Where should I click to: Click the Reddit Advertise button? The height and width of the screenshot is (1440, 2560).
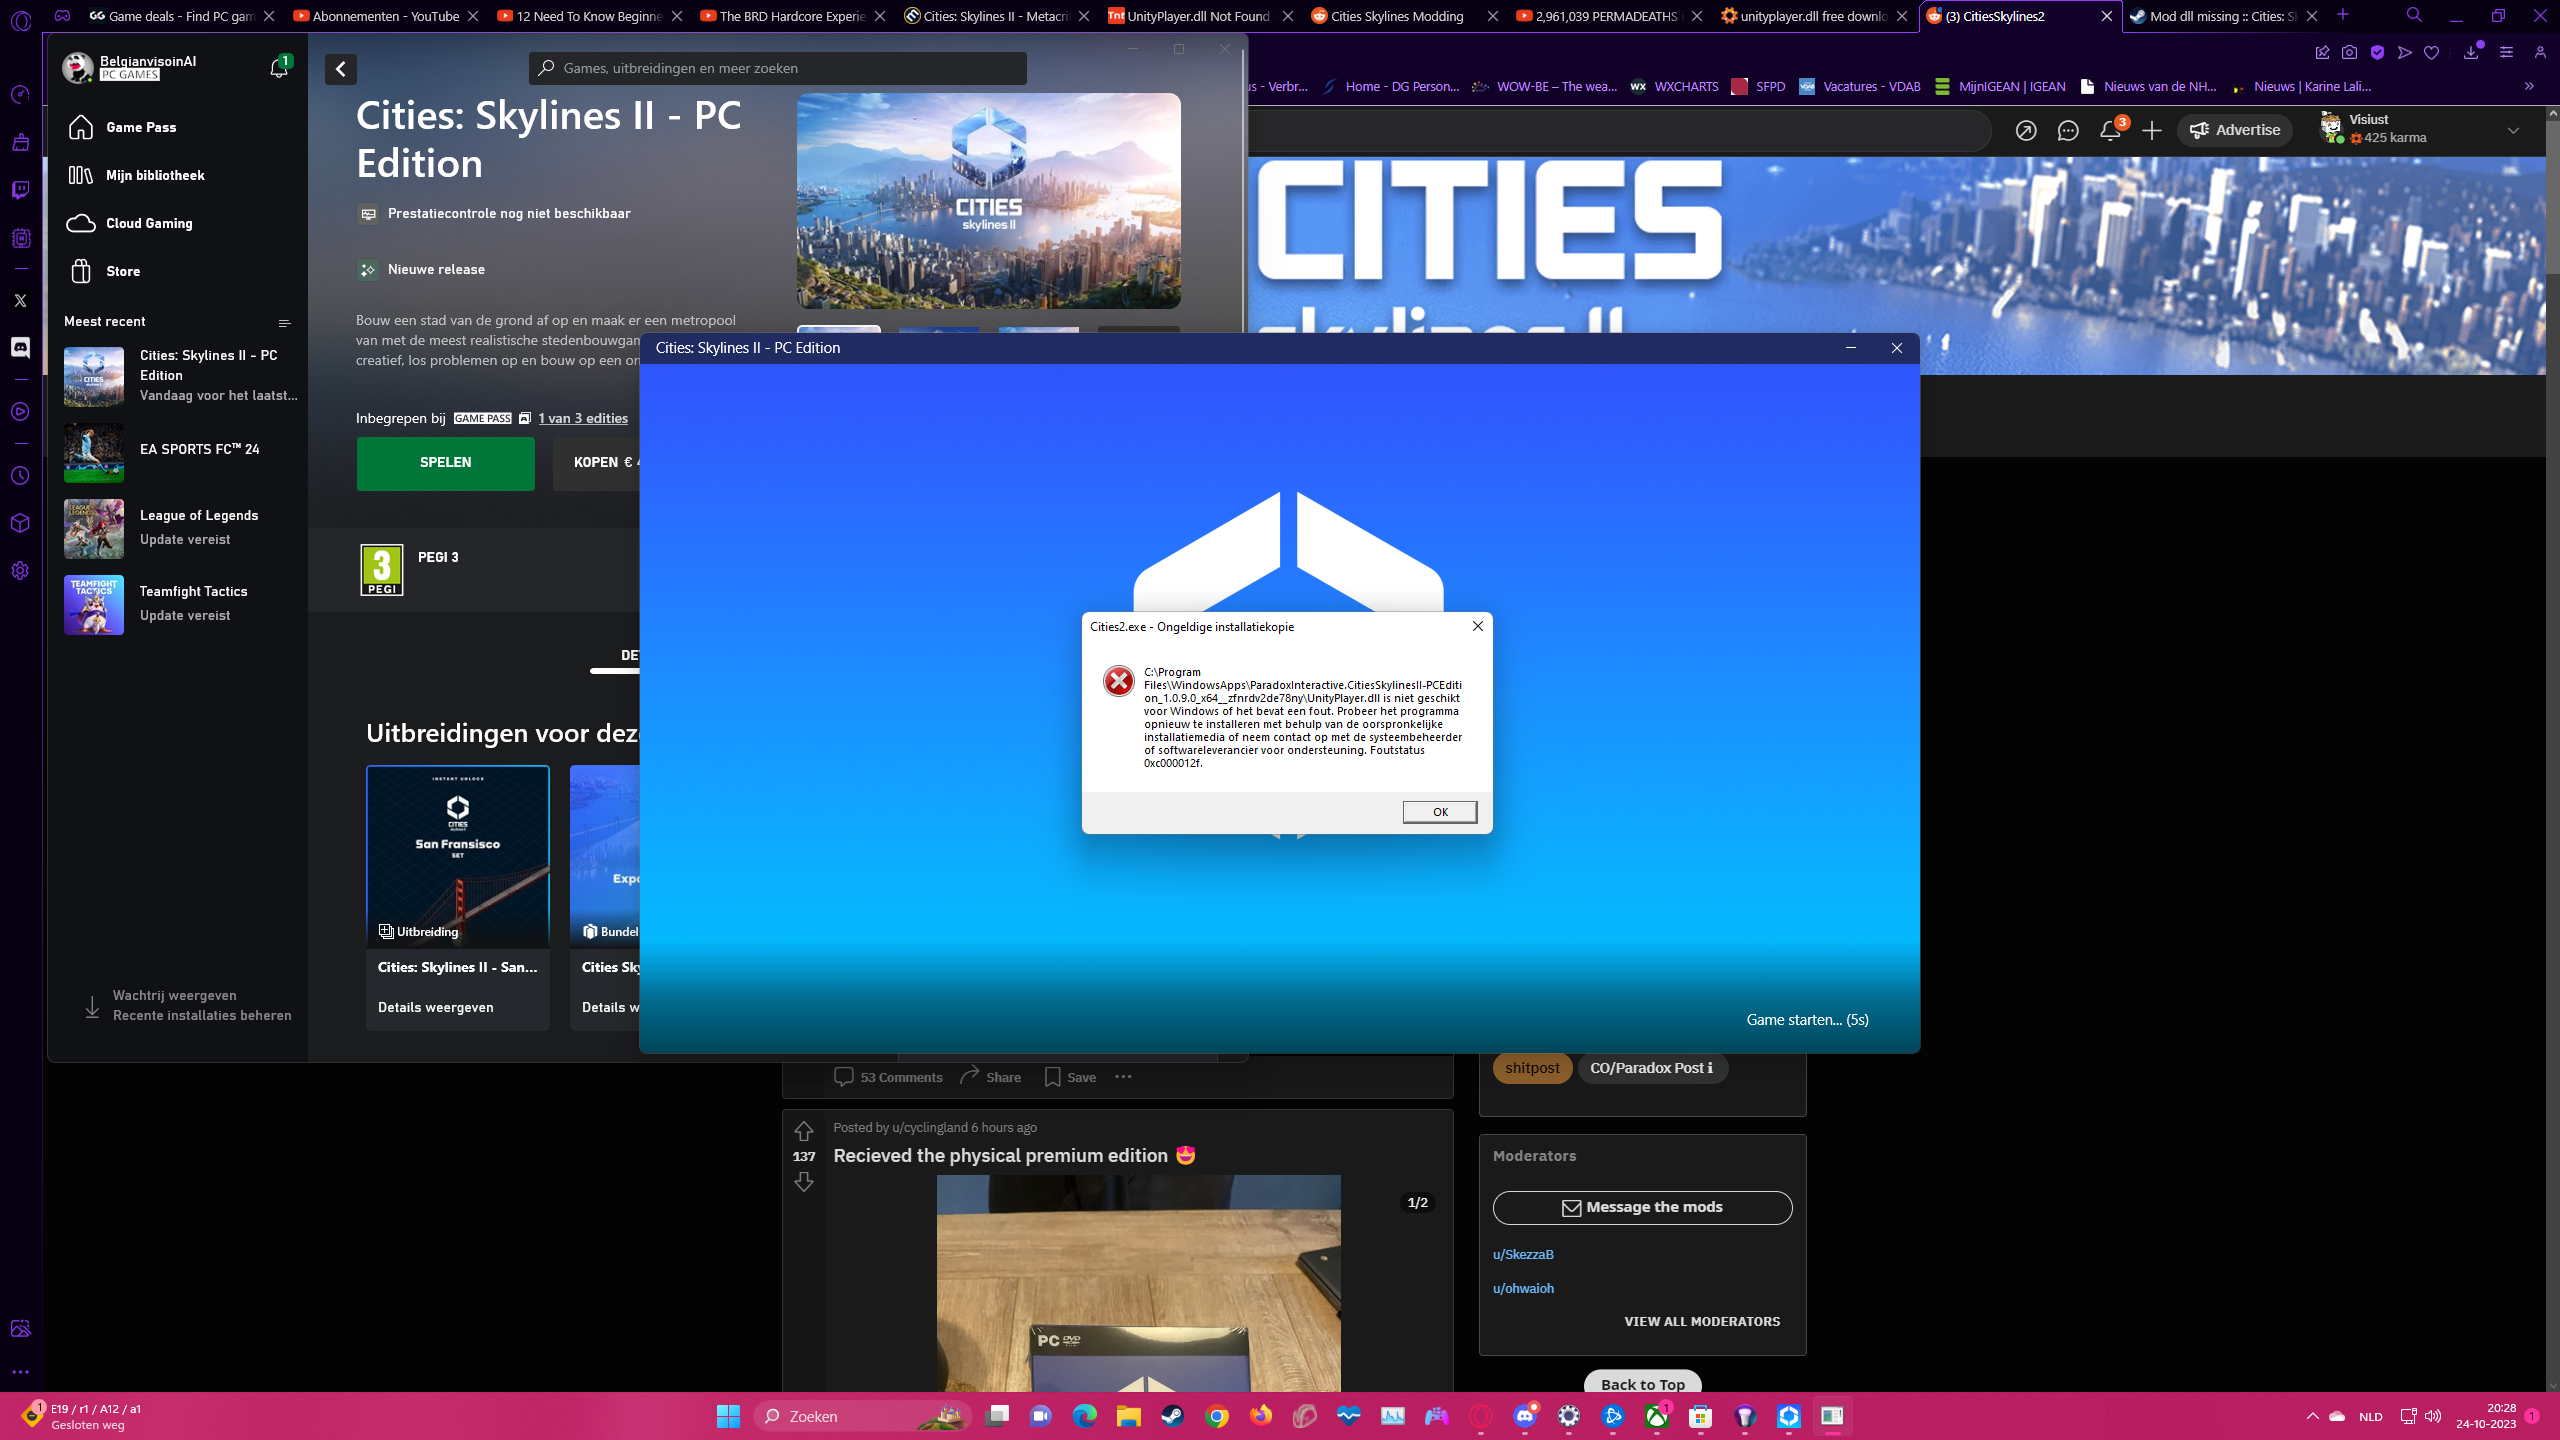pyautogui.click(x=2234, y=130)
